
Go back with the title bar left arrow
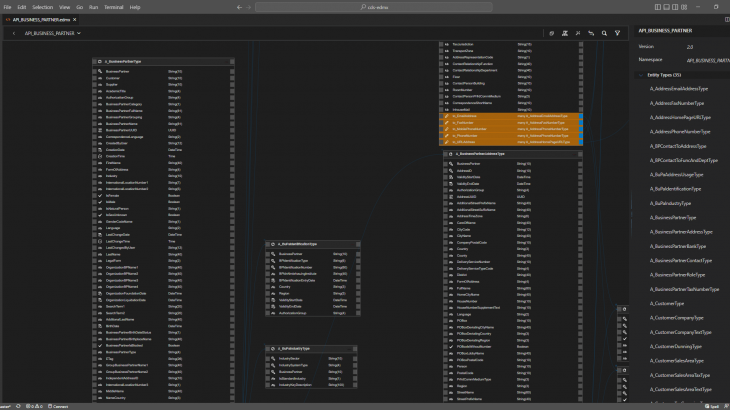(x=239, y=7)
